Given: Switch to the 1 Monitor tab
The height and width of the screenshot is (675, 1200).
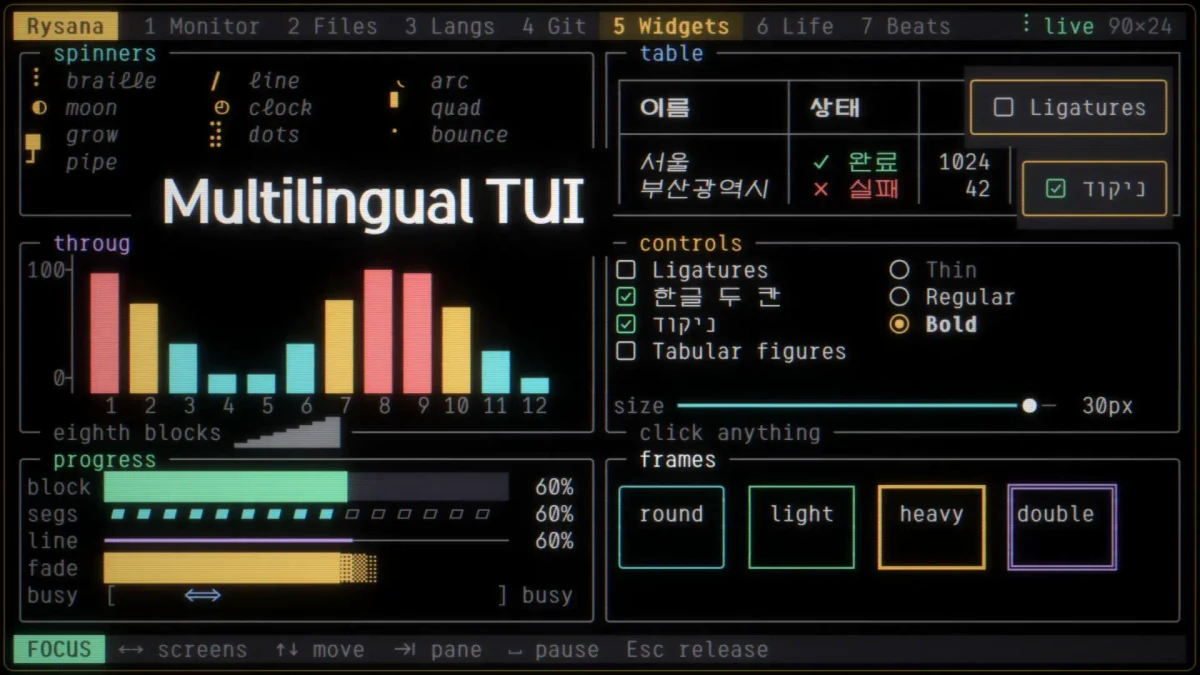Looking at the screenshot, I should tap(202, 26).
